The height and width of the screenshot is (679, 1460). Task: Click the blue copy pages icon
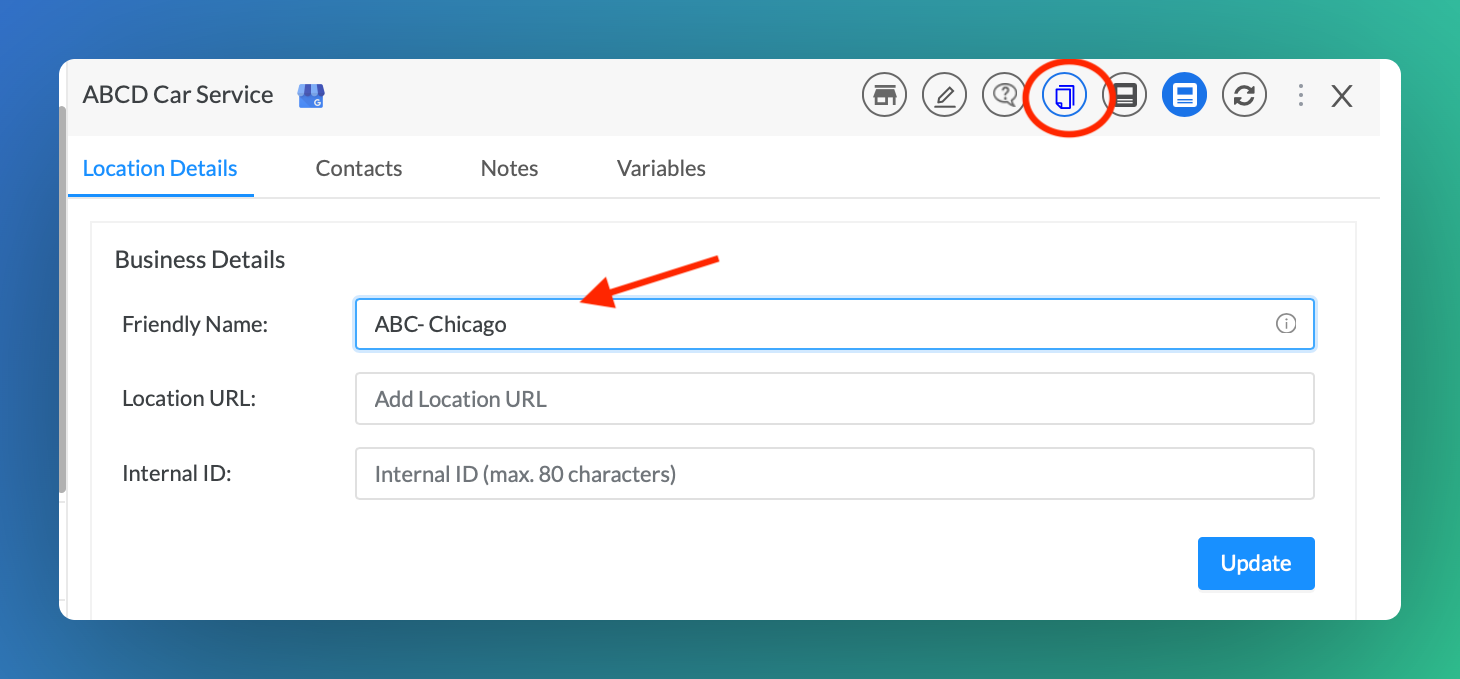coord(1065,96)
